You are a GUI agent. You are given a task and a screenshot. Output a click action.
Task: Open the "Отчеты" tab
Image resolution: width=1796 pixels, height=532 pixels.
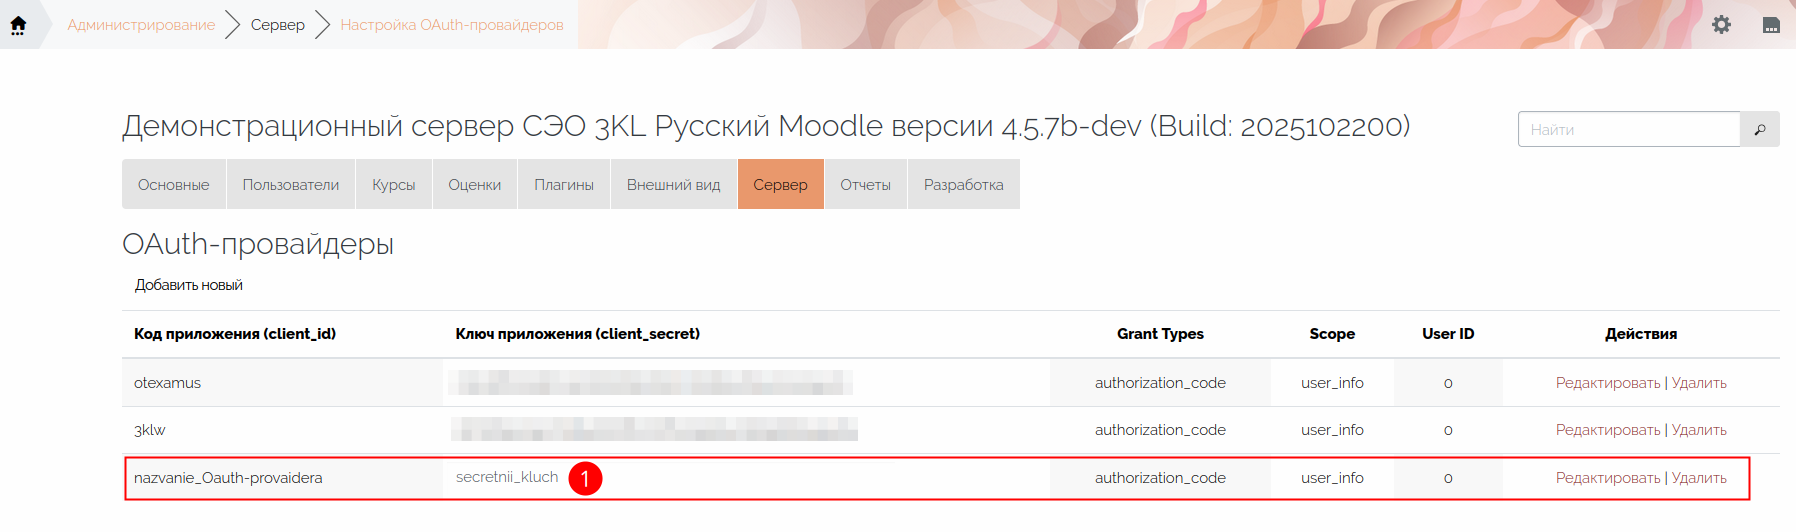pos(865,185)
